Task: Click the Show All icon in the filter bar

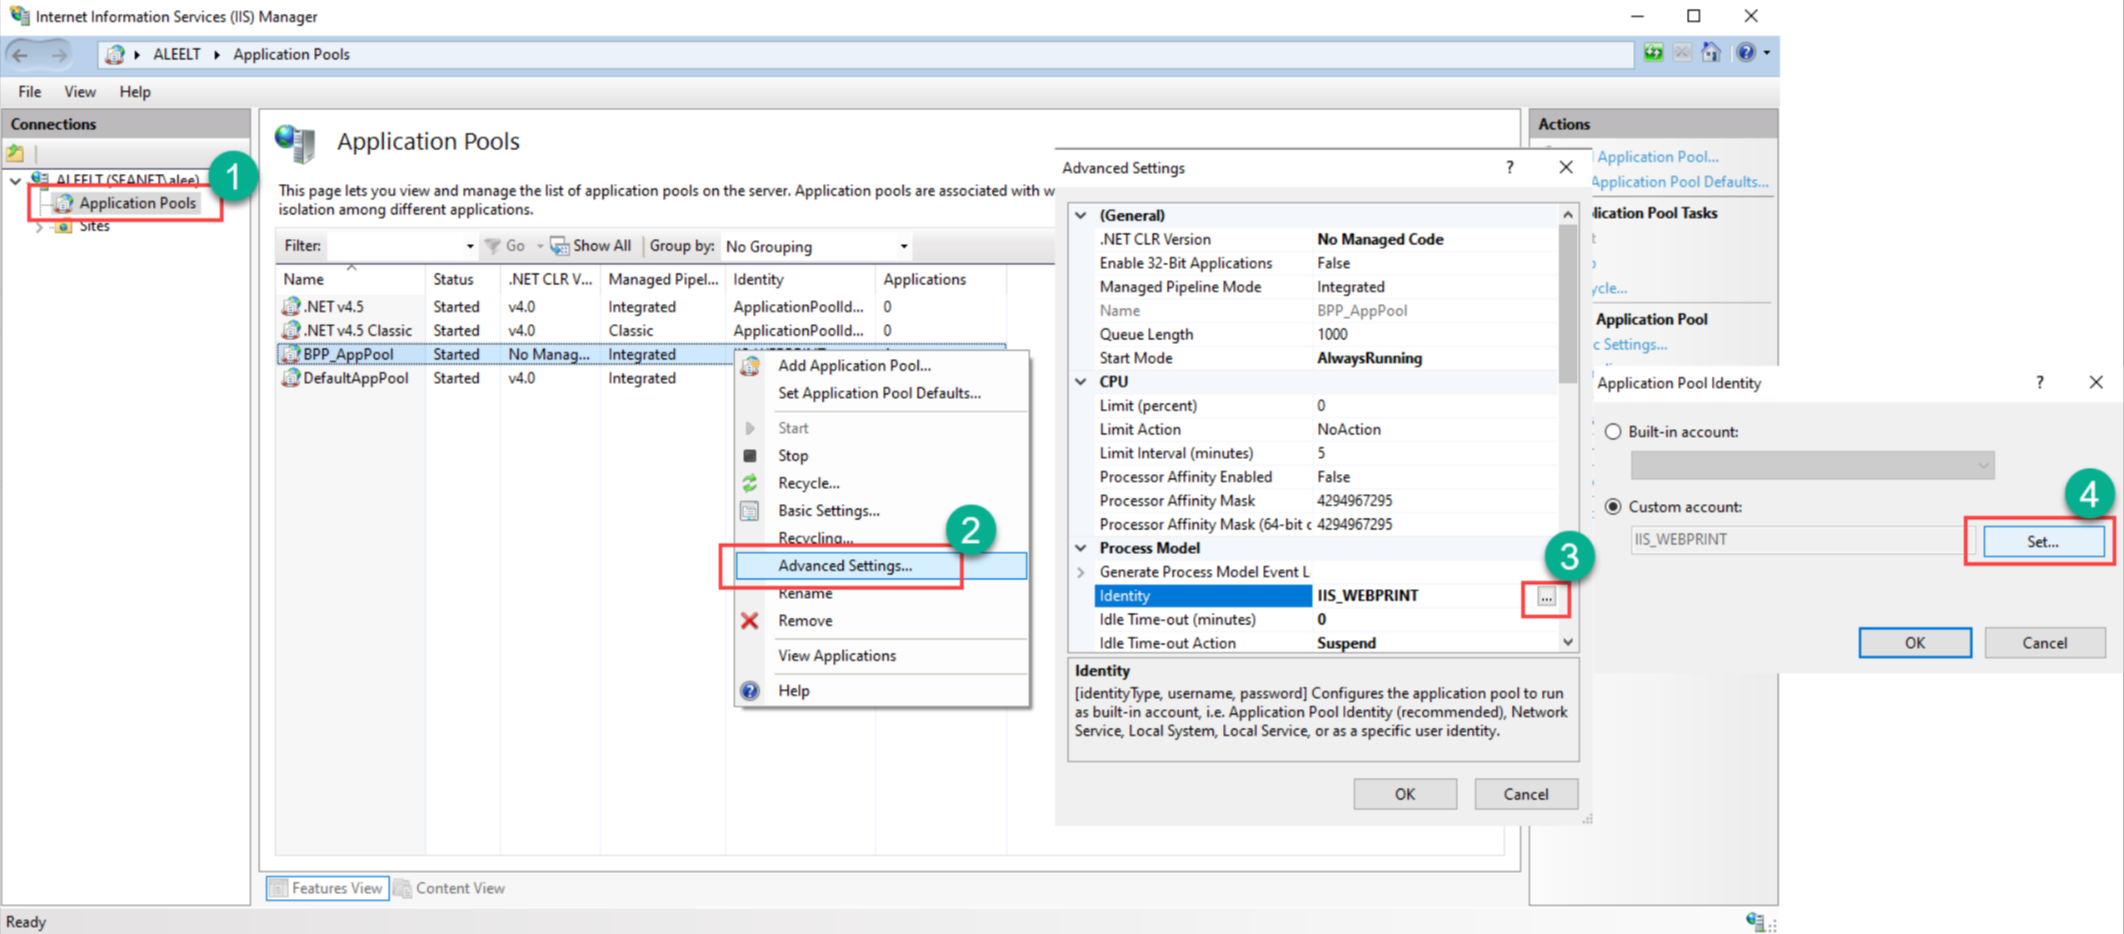Action: pyautogui.click(x=560, y=246)
